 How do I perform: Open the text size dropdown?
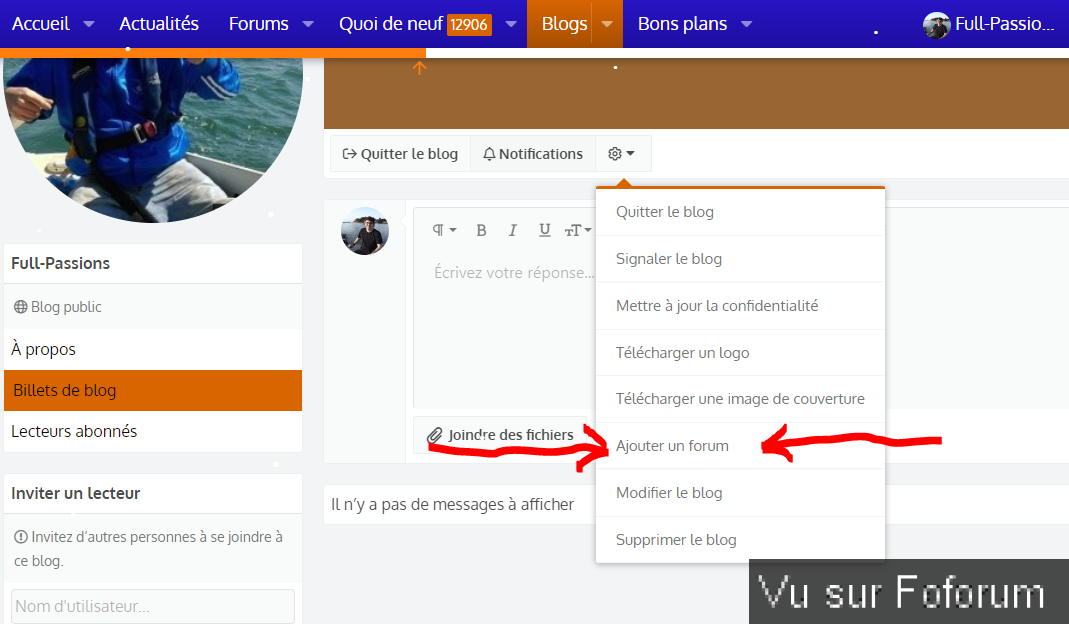tap(577, 230)
